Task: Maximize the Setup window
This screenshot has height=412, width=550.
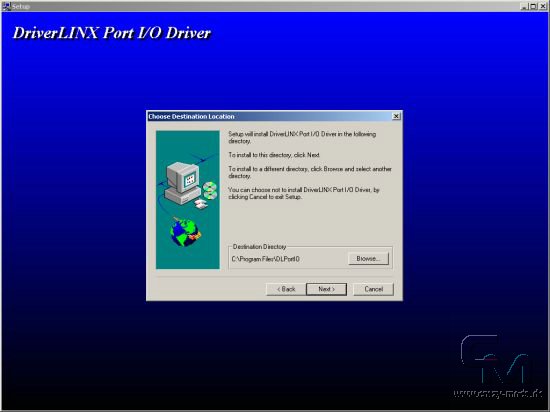Action: (533, 6)
